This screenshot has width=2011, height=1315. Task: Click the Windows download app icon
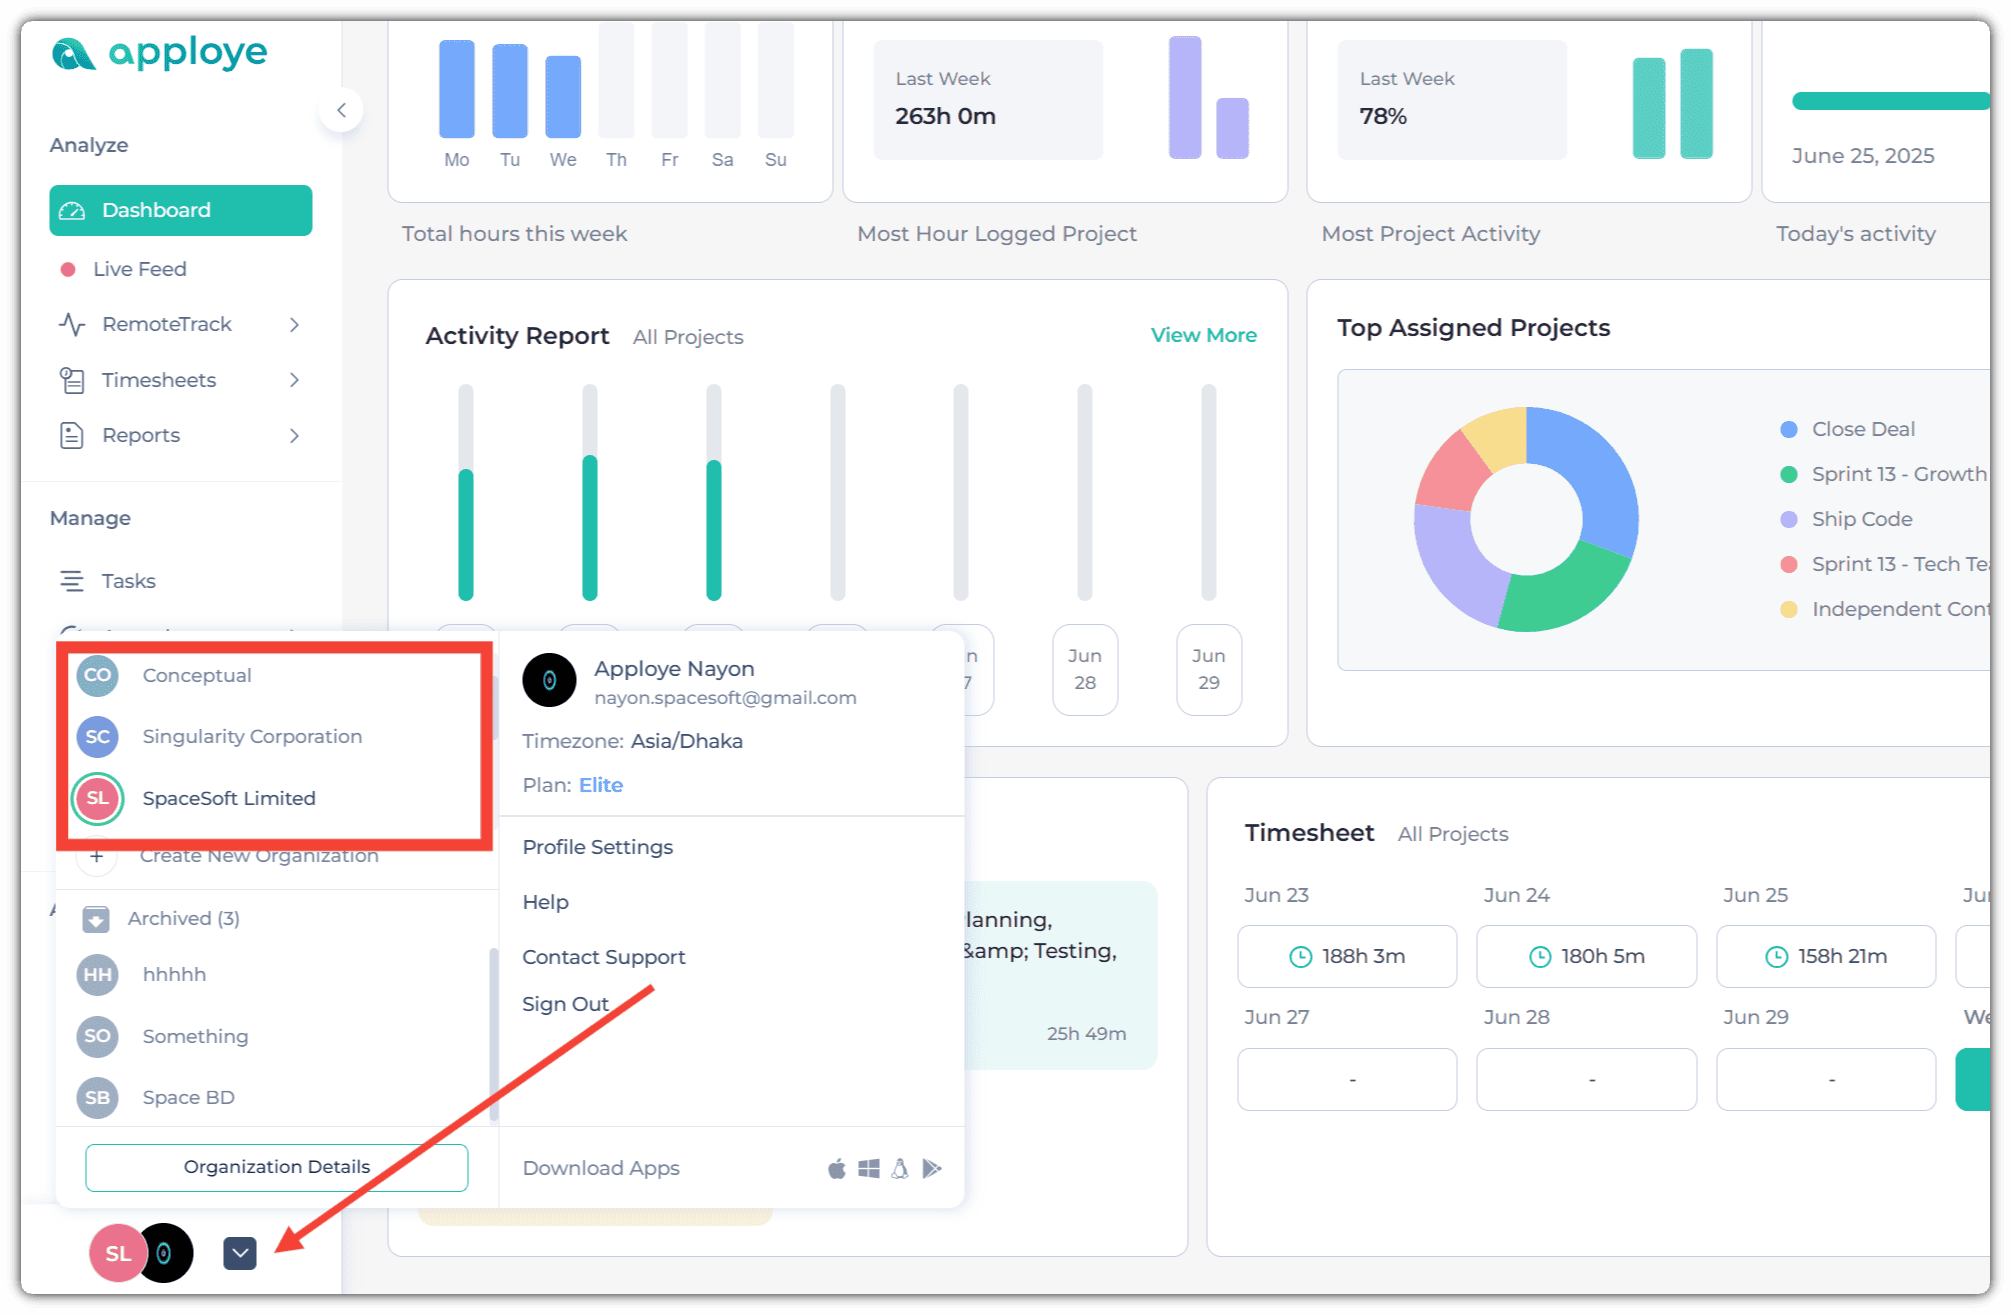click(x=868, y=1168)
